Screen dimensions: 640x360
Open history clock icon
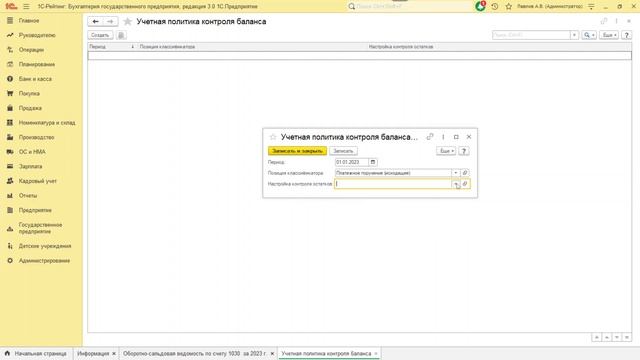(x=495, y=7)
